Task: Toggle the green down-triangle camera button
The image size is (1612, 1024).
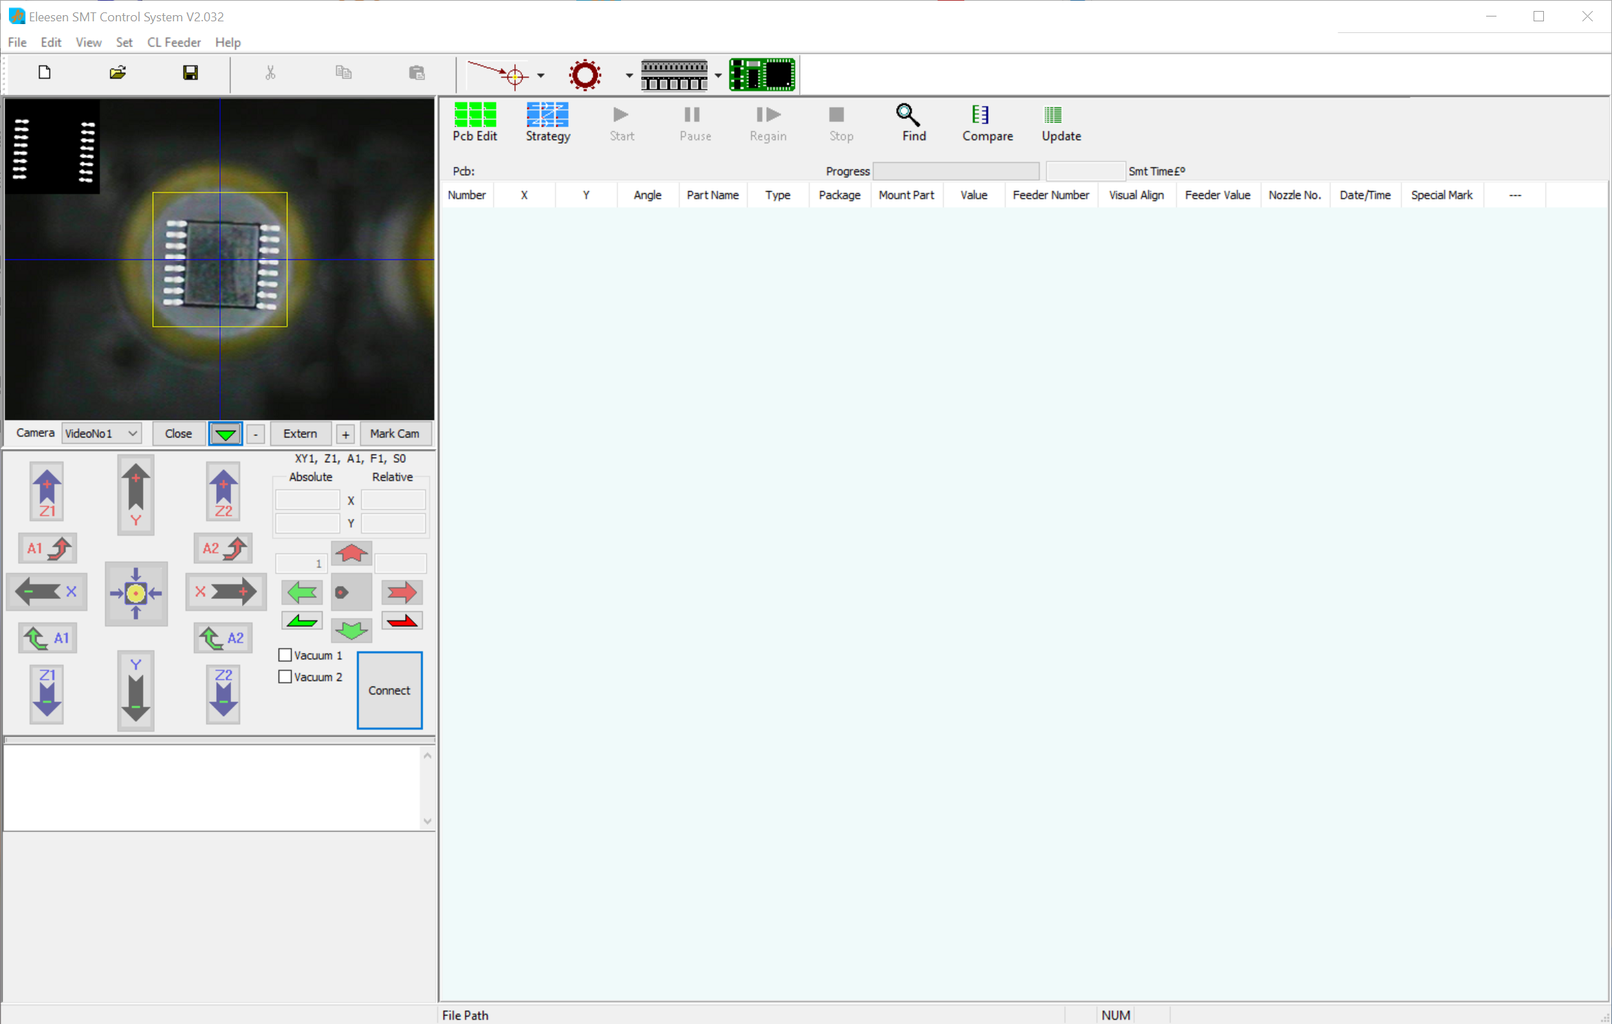Action: [226, 434]
